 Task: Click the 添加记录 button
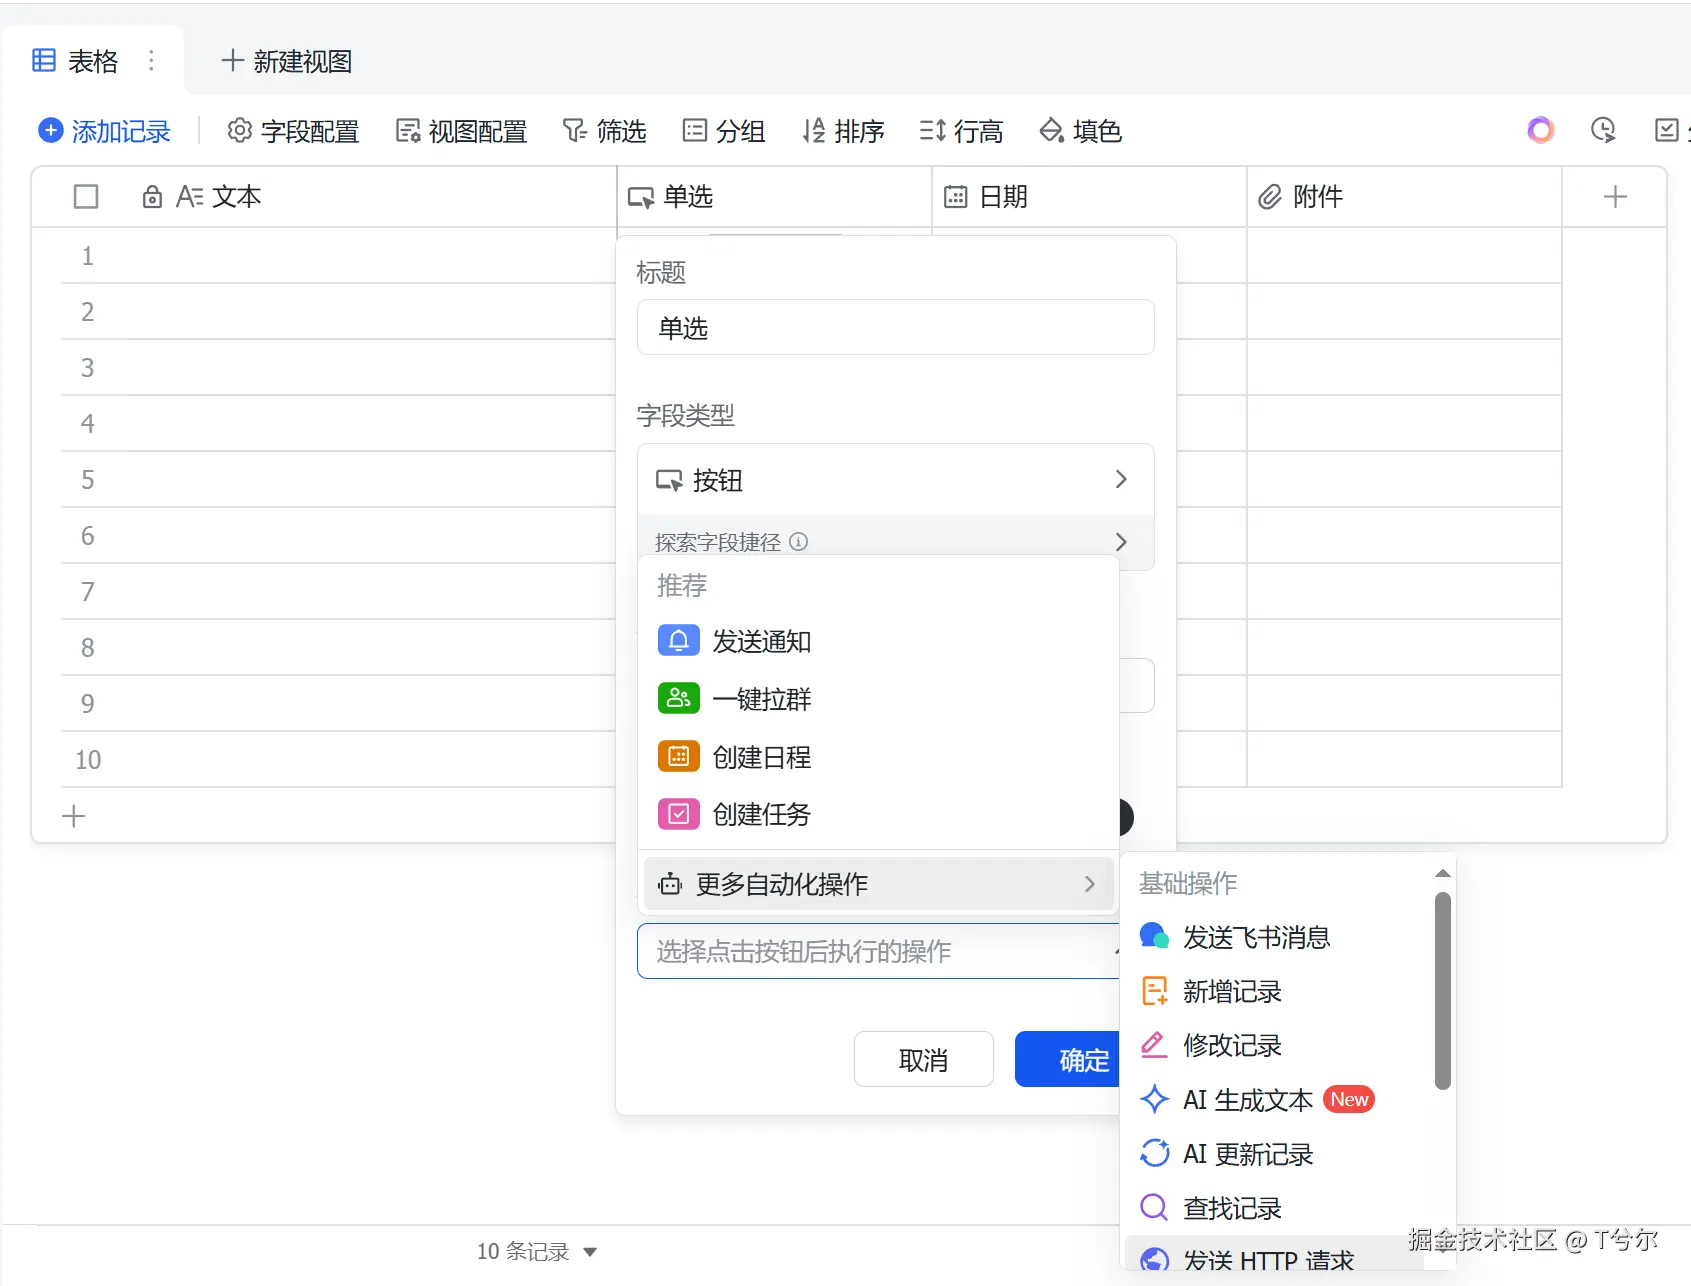pyautogui.click(x=104, y=131)
